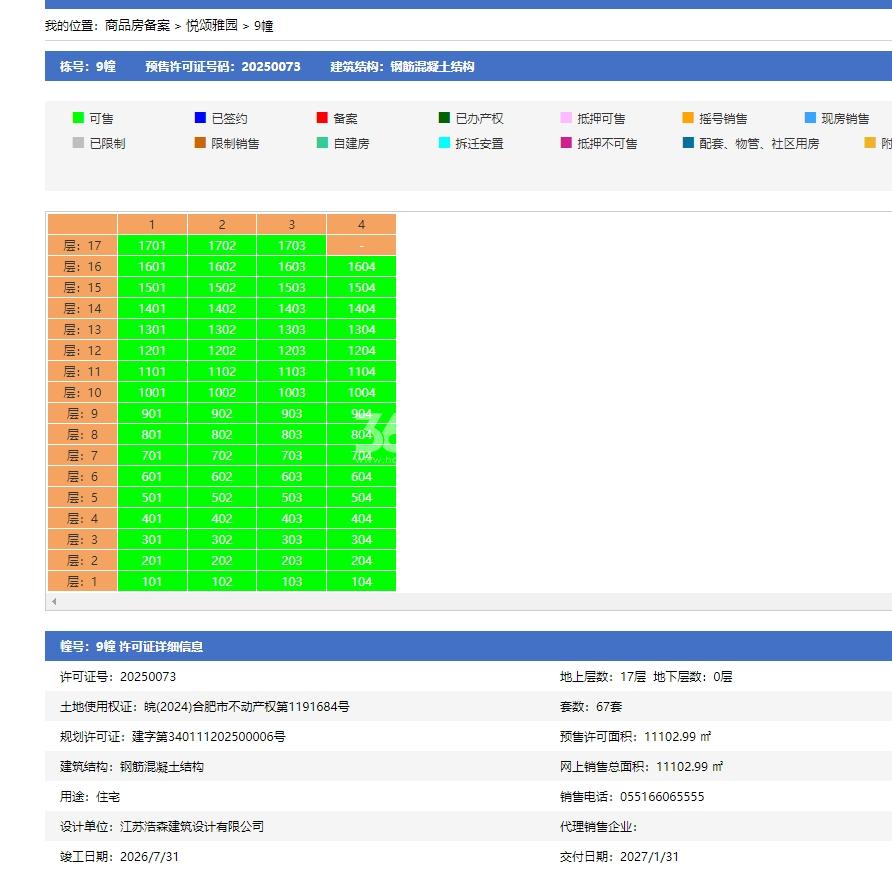Select unit 401
Screen dimensions: 892x876
tap(152, 519)
